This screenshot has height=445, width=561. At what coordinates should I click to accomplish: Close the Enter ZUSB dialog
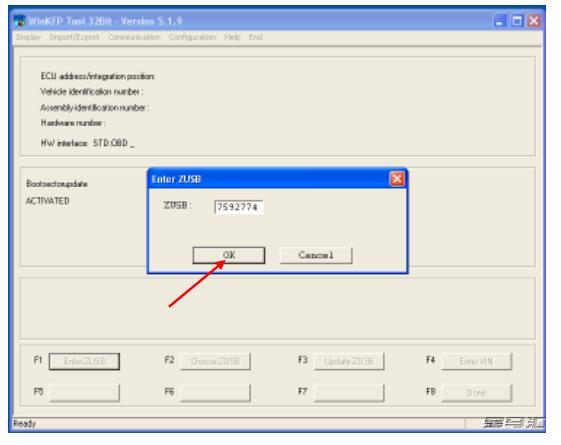(397, 179)
